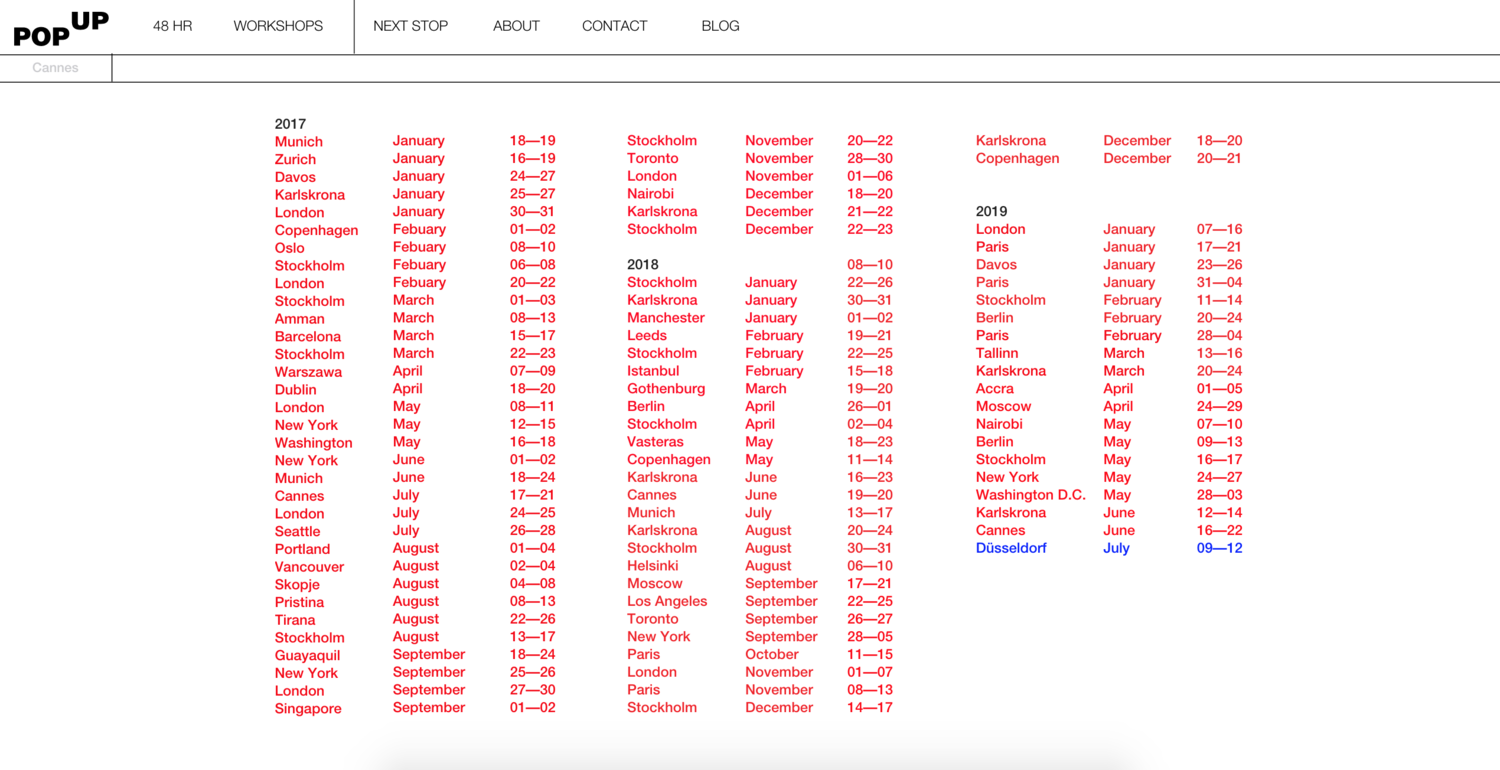Click Accra April 01—05 entry

click(x=1109, y=389)
